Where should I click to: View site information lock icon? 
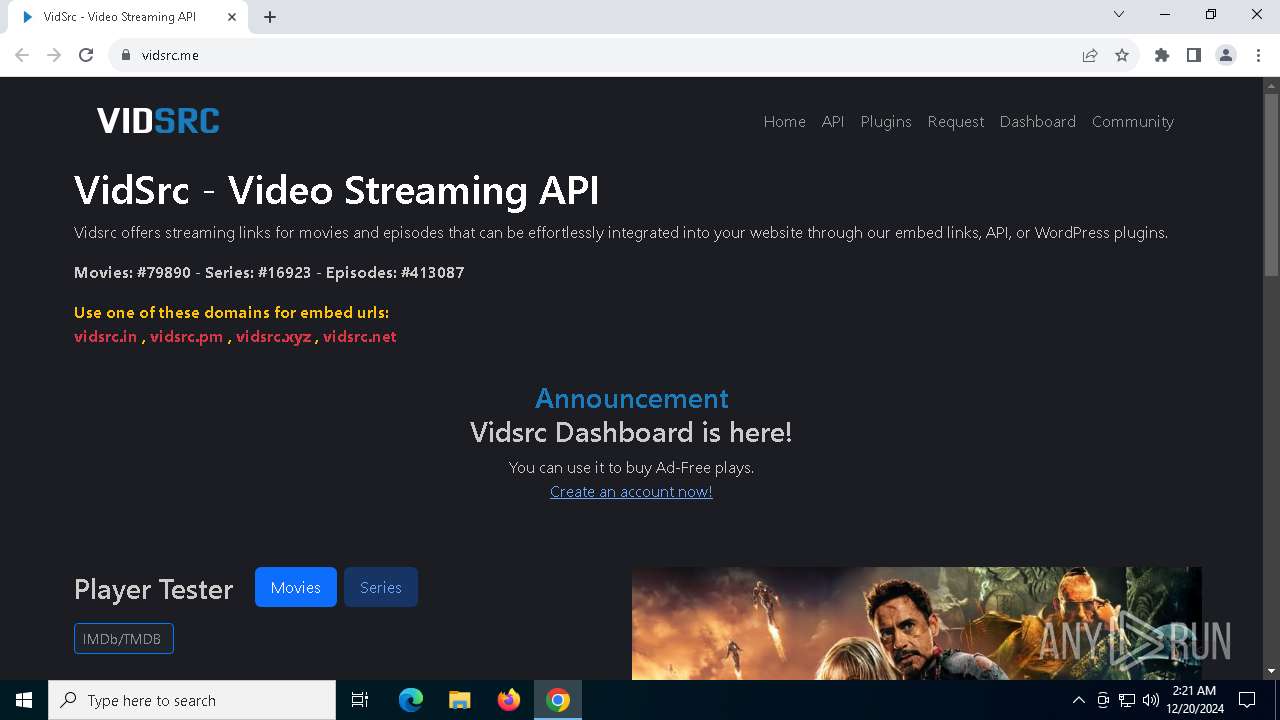pyautogui.click(x=126, y=55)
